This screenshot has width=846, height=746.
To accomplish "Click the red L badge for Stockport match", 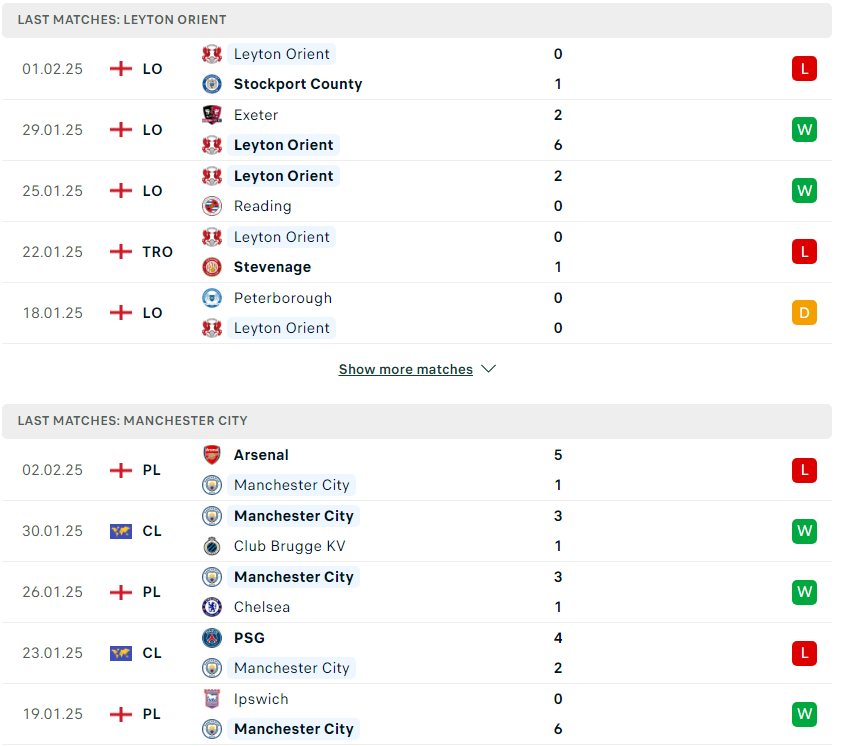I will [x=804, y=69].
